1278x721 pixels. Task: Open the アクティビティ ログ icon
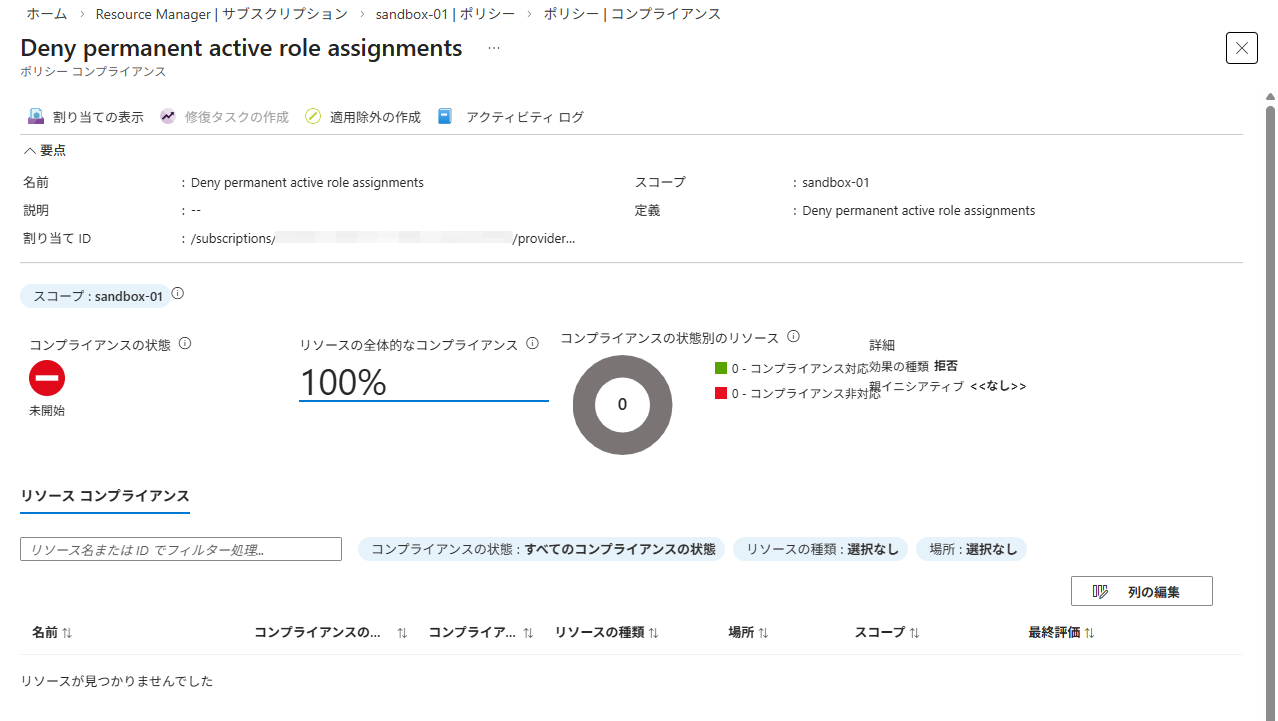[444, 116]
